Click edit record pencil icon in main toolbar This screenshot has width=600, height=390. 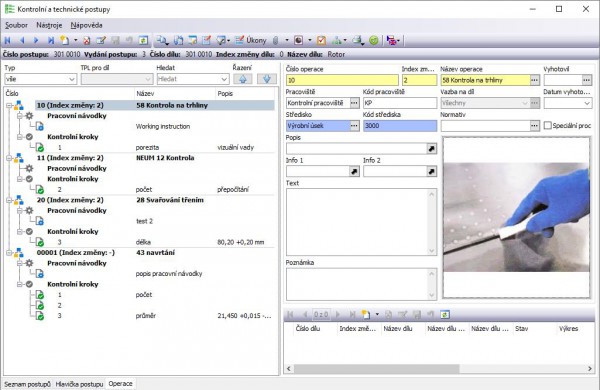pos(101,40)
